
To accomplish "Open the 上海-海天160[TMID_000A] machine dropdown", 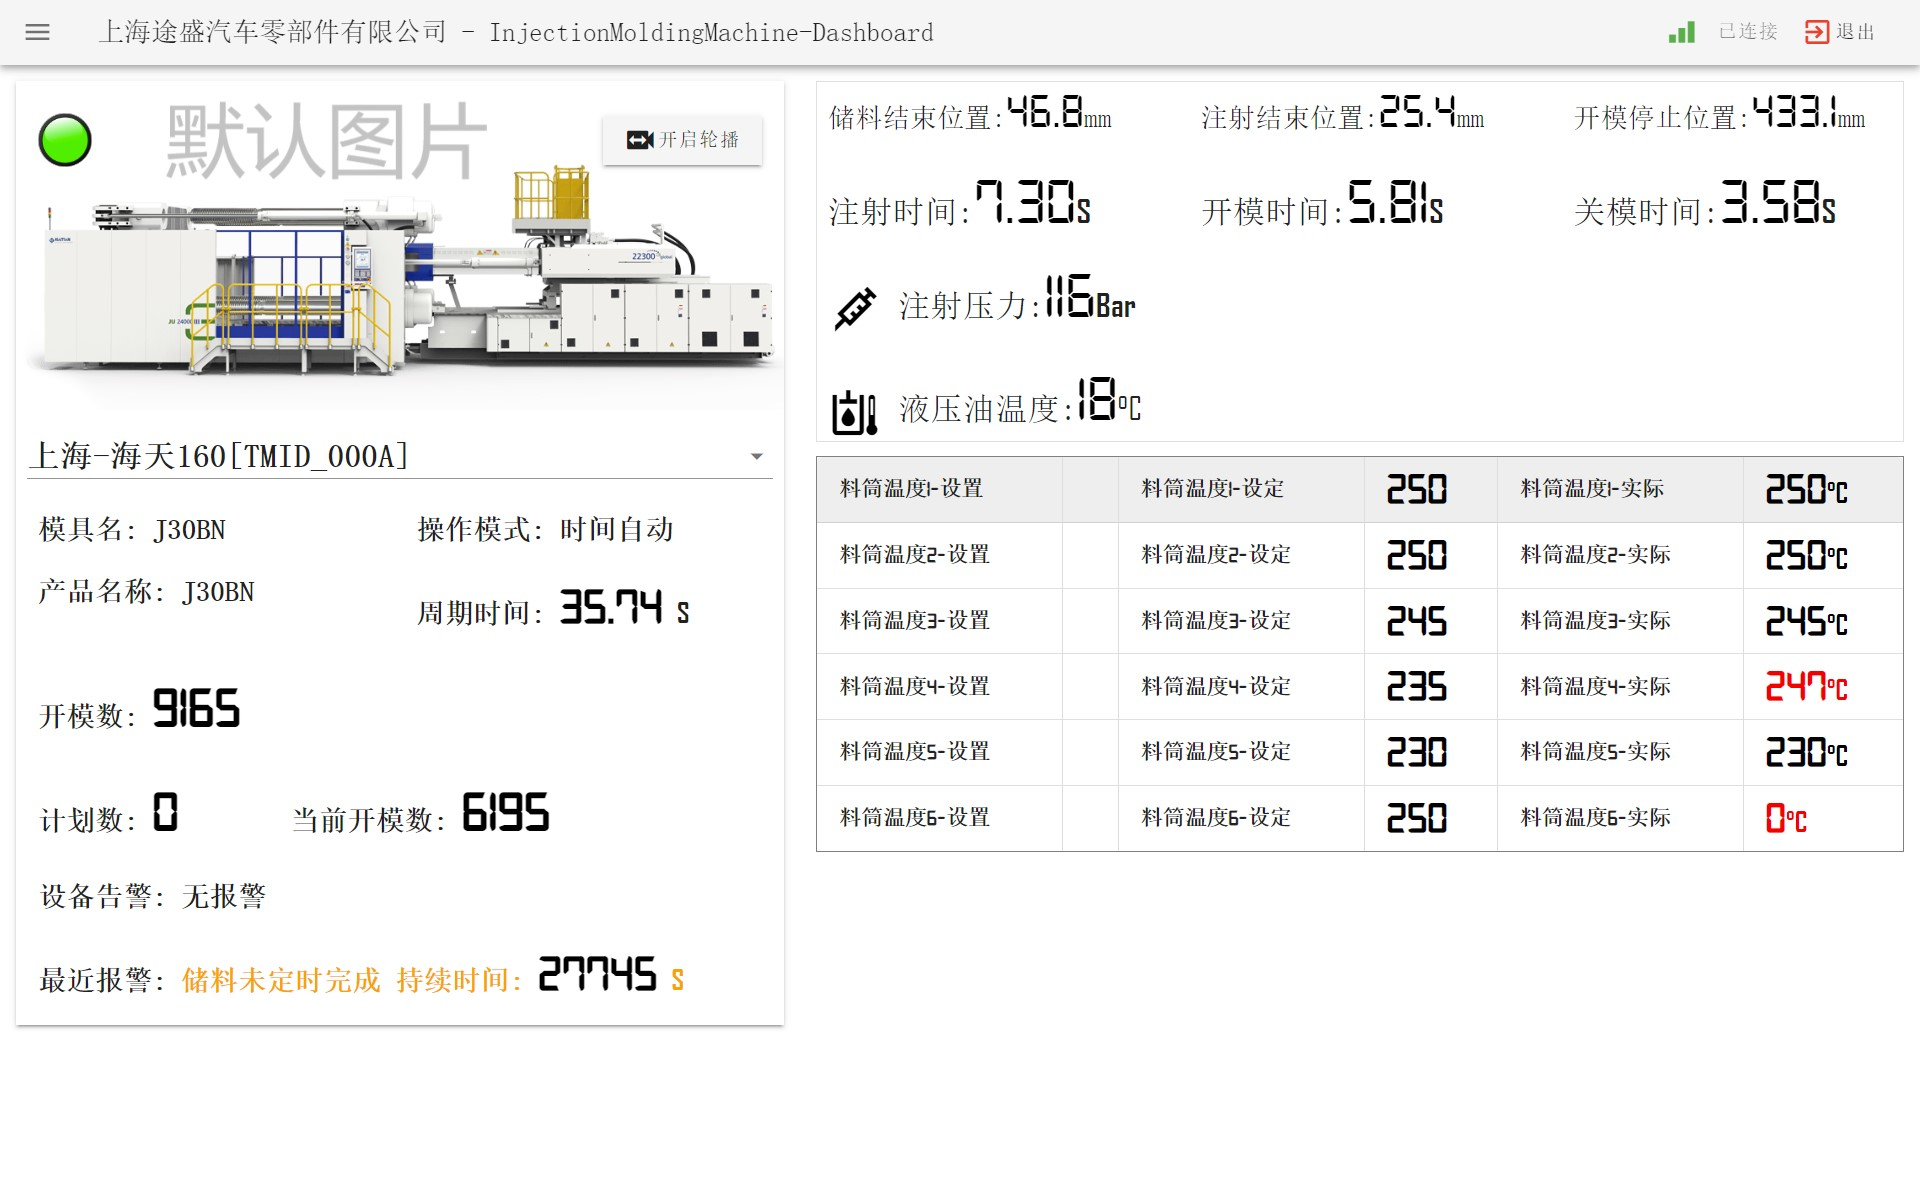I will (400, 456).
